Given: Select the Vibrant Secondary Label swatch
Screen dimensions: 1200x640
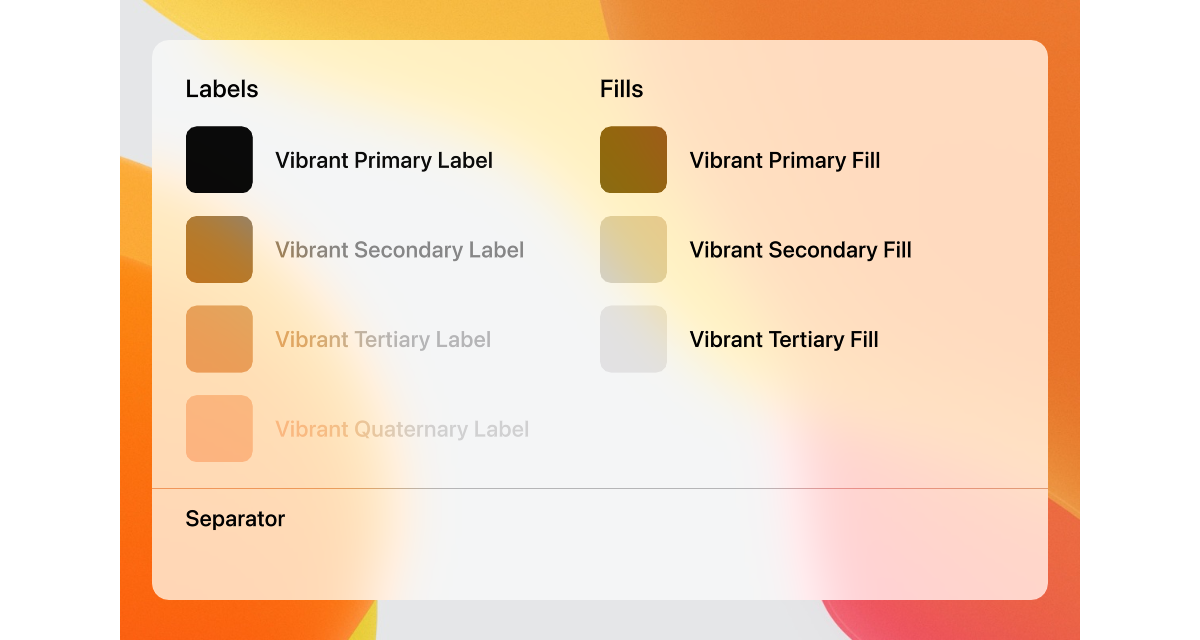Looking at the screenshot, I should 219,250.
